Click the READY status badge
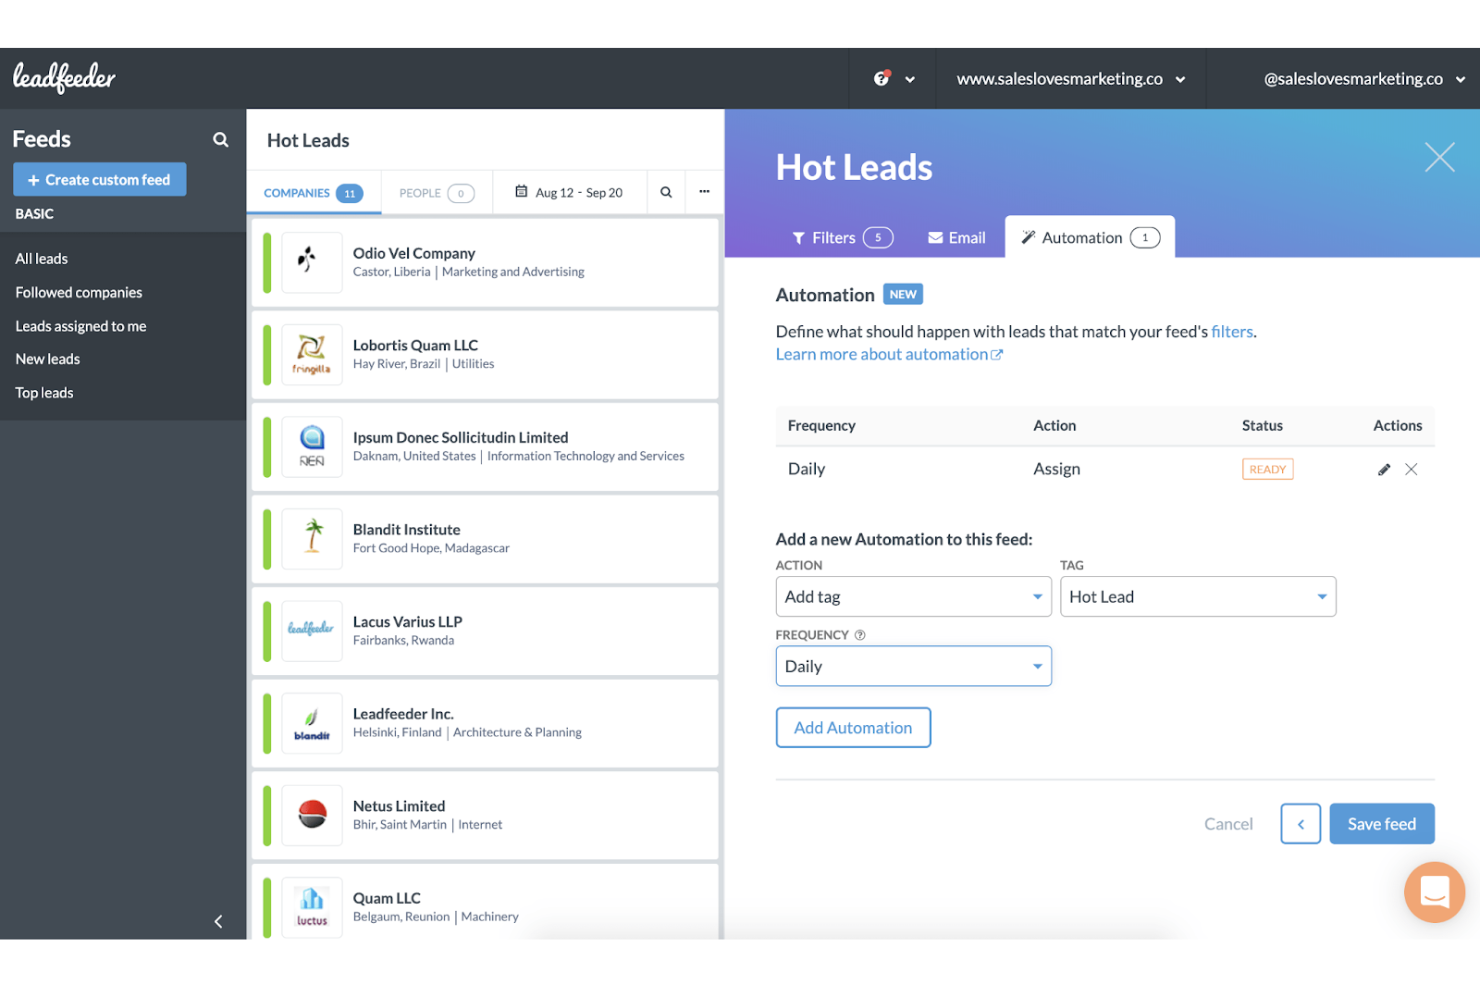The width and height of the screenshot is (1480, 987). click(x=1267, y=469)
